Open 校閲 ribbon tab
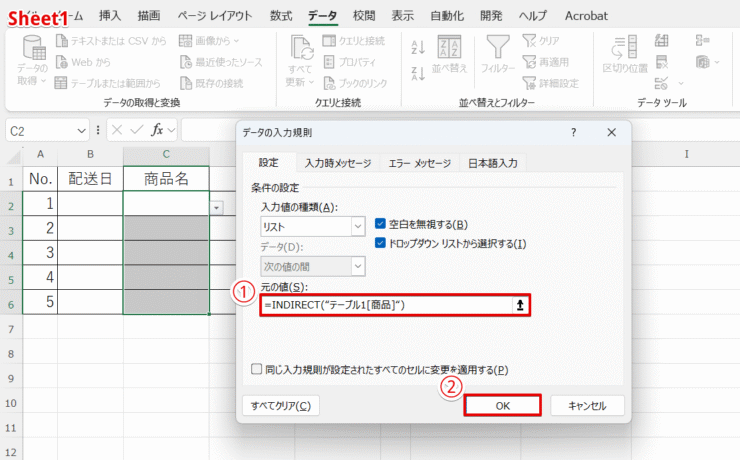The image size is (740, 460). click(364, 16)
